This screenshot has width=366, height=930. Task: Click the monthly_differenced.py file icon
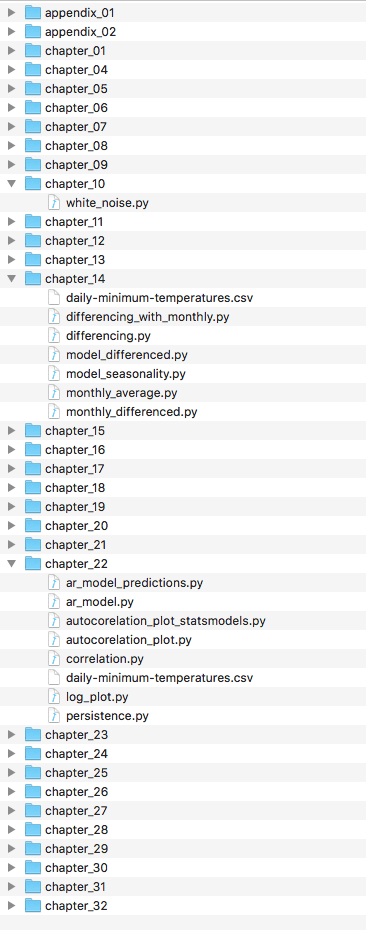(54, 411)
